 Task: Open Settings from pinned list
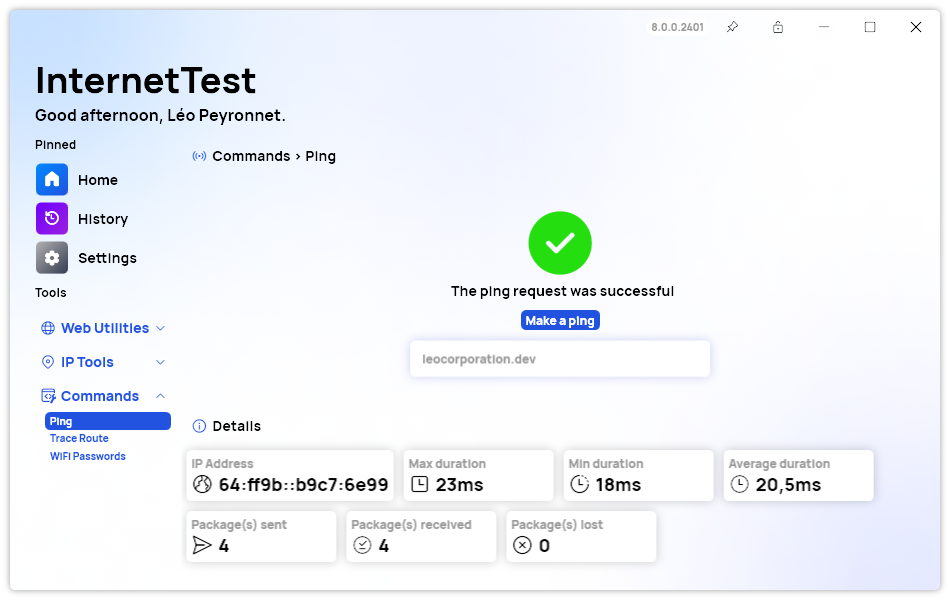pos(107,258)
